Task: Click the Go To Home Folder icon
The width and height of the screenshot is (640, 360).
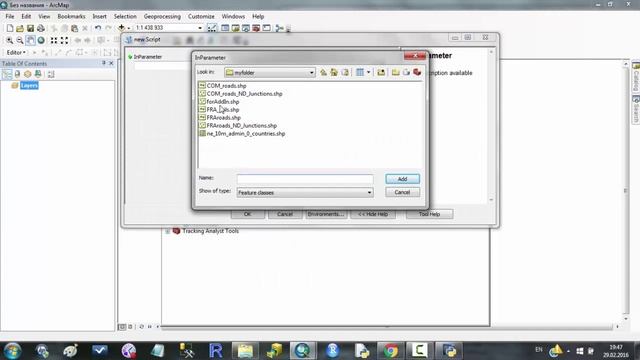Action: click(334, 72)
